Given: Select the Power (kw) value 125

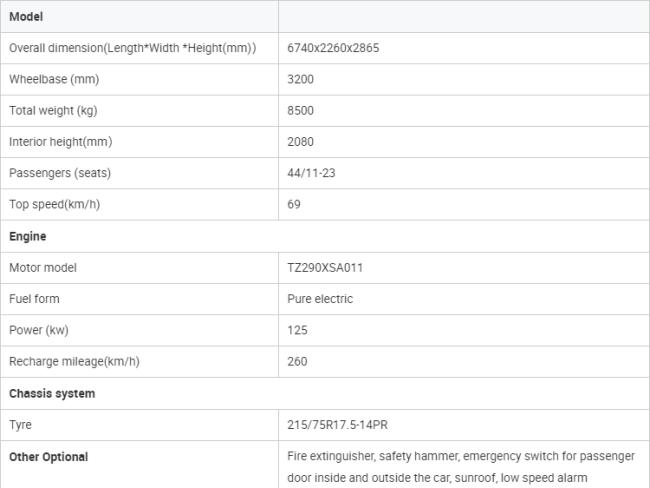Looking at the screenshot, I should tap(297, 330).
